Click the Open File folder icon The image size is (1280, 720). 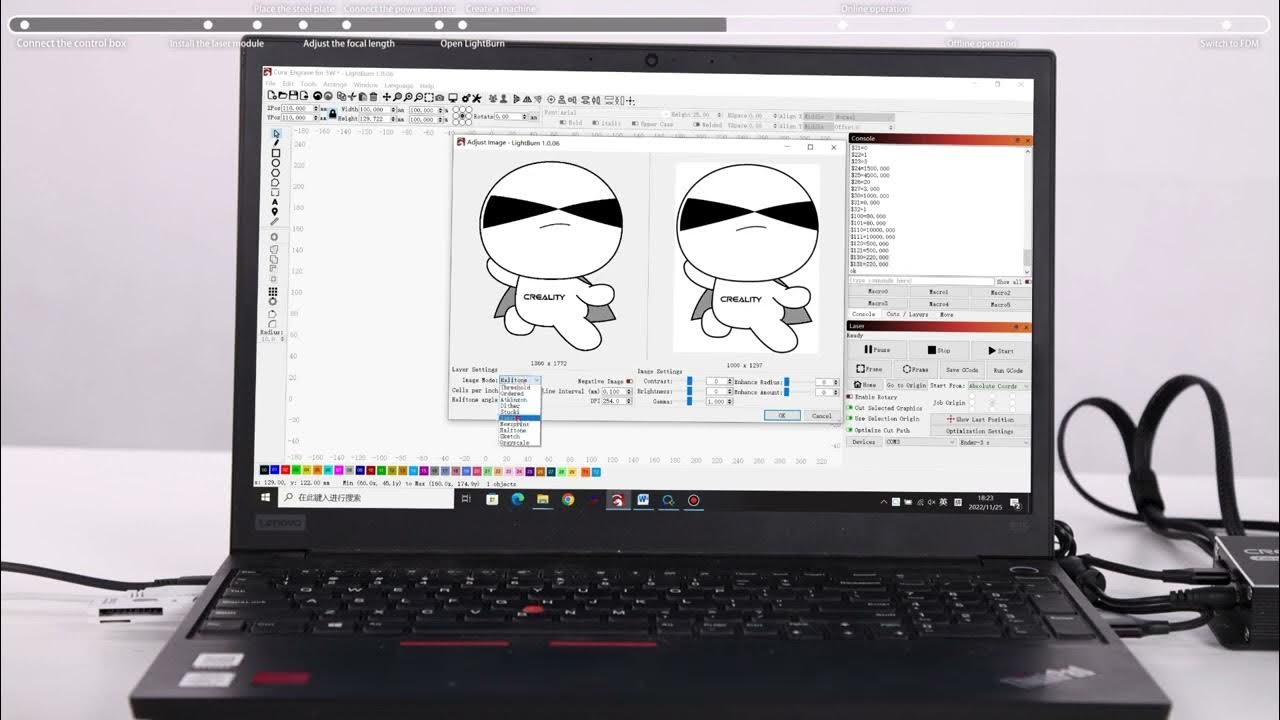pyautogui.click(x=282, y=97)
